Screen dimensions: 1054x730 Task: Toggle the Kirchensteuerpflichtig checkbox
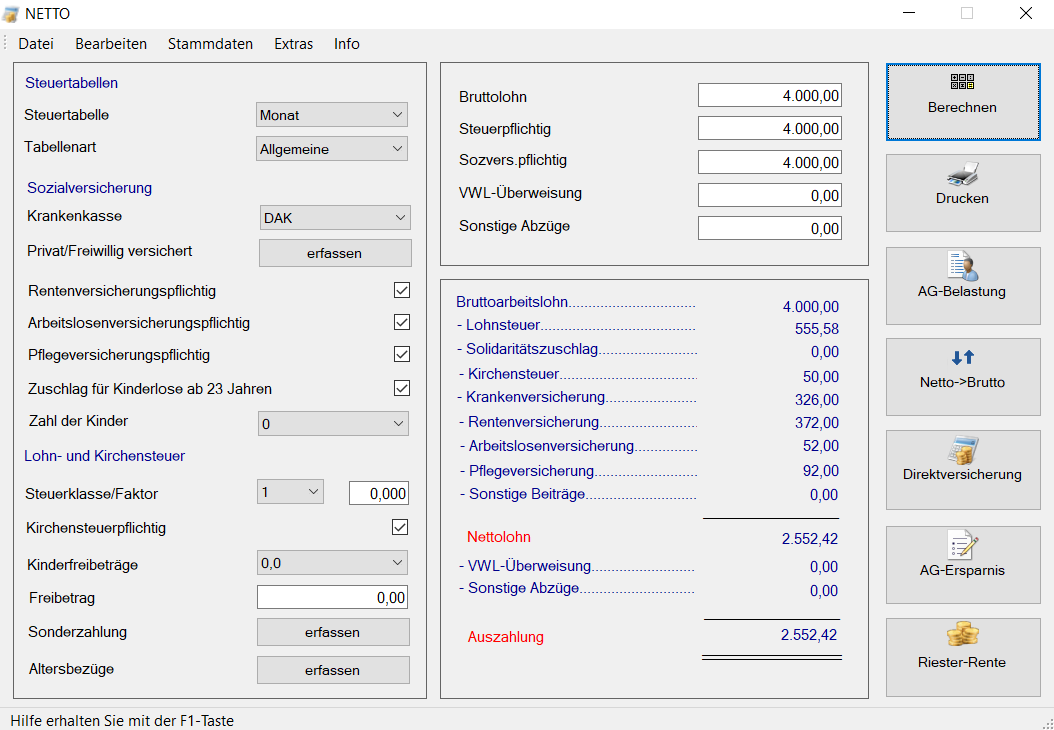click(x=401, y=527)
